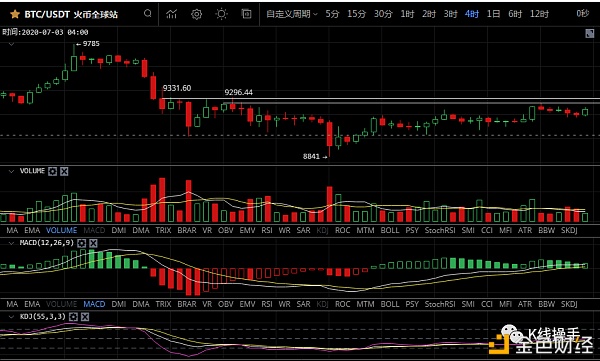Choose BOLL in the volume indicator row
The width and height of the screenshot is (600, 361).
390,230
